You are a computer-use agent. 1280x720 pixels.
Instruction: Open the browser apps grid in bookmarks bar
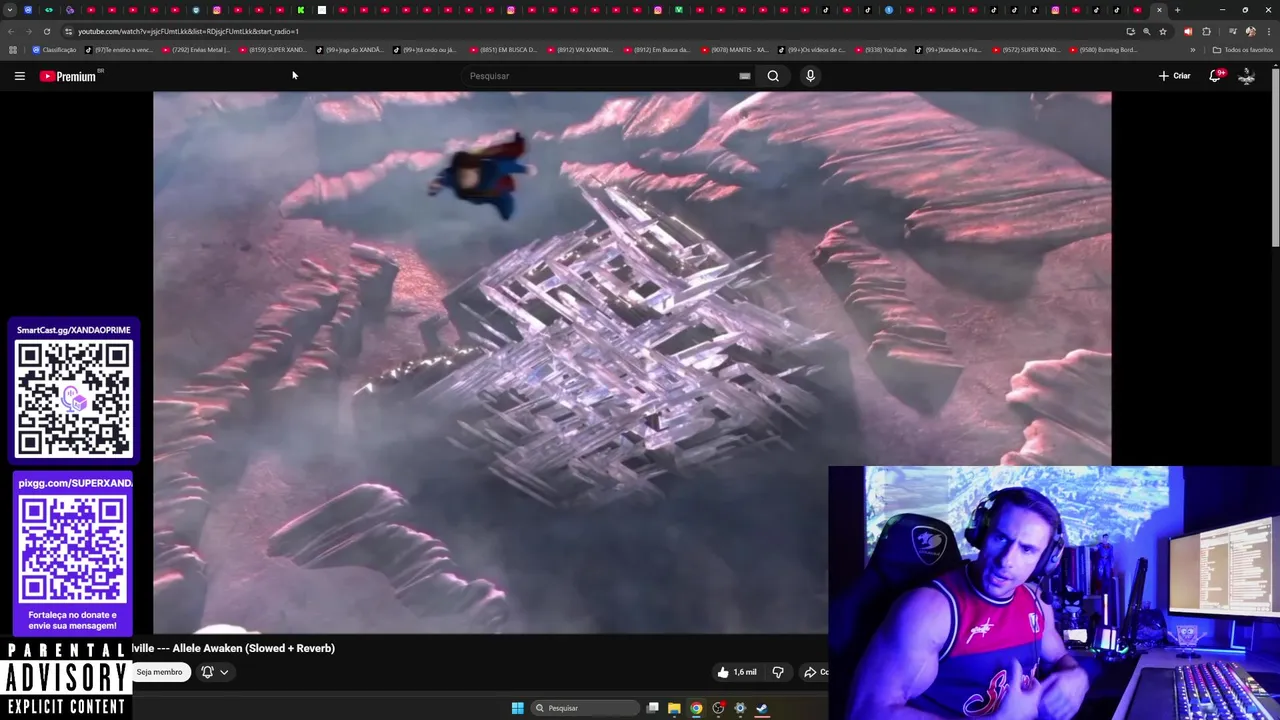pos(12,50)
